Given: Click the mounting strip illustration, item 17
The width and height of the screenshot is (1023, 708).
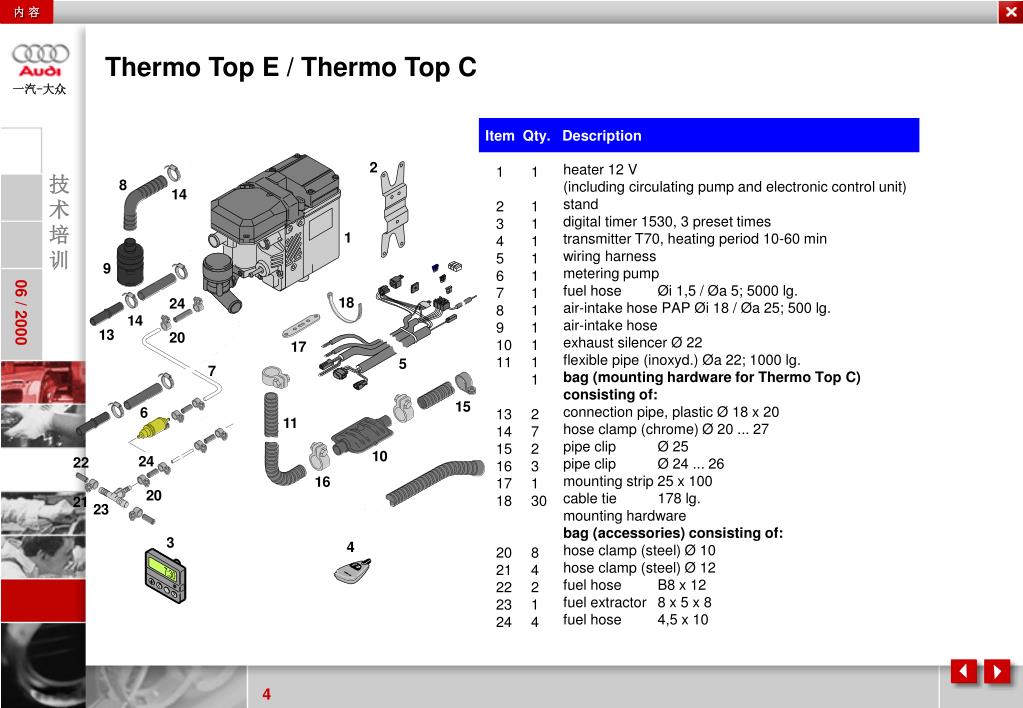Looking at the screenshot, I should click(x=301, y=325).
